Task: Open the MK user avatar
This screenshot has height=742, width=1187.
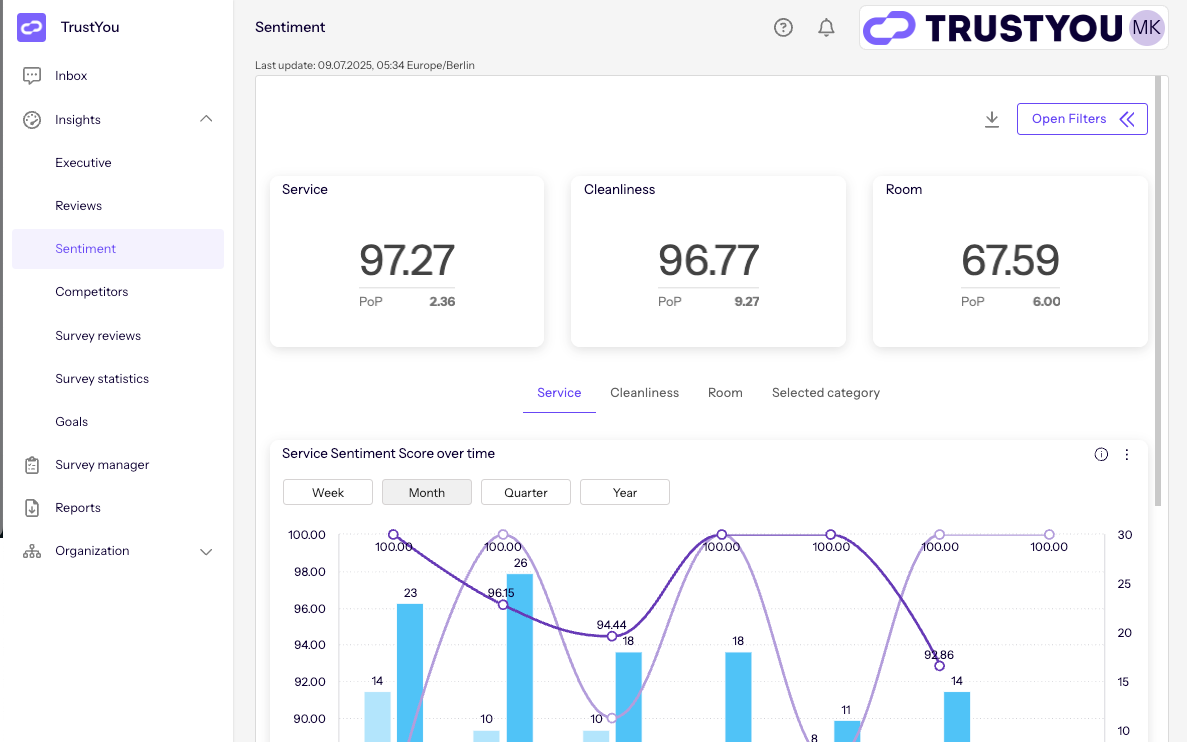Action: (1146, 28)
